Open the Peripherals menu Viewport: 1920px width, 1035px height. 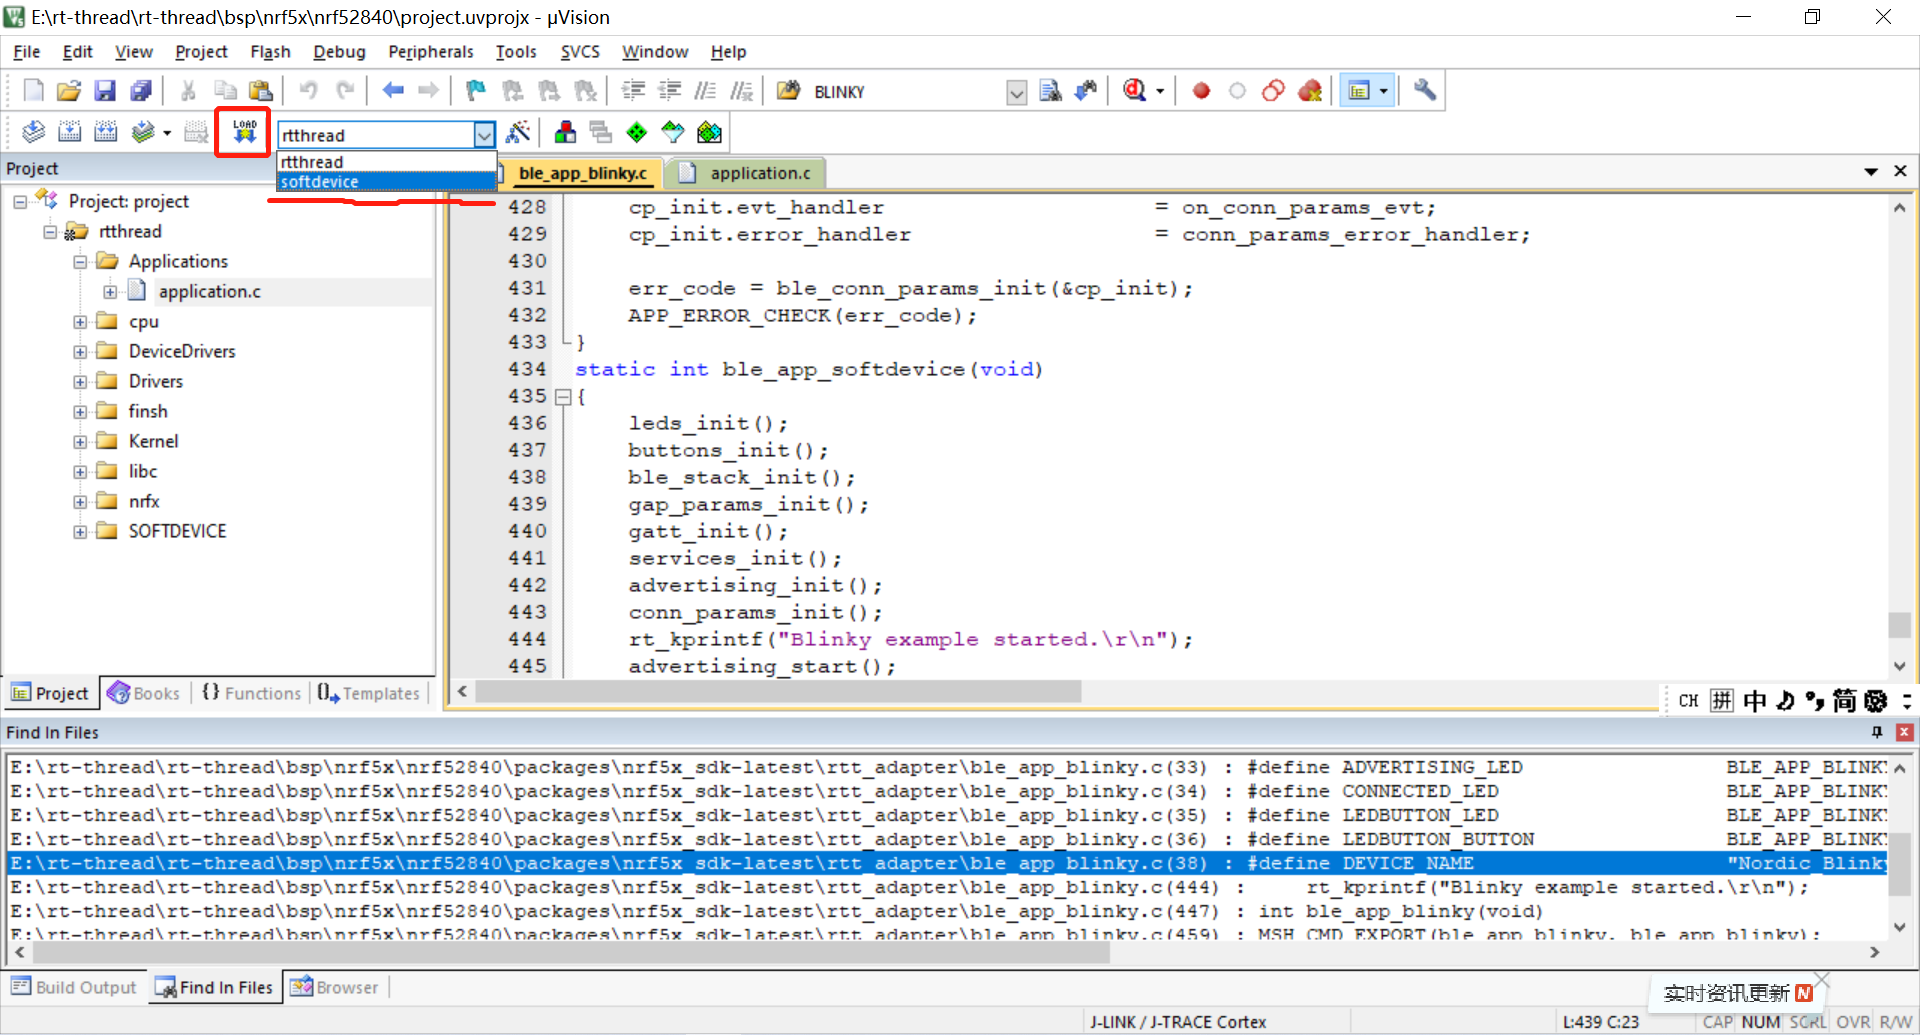click(431, 52)
